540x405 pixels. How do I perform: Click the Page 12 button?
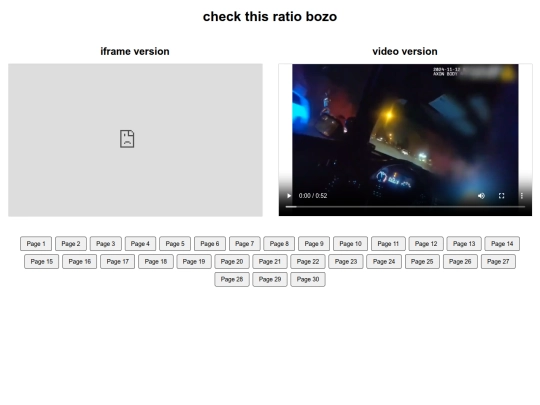426,244
